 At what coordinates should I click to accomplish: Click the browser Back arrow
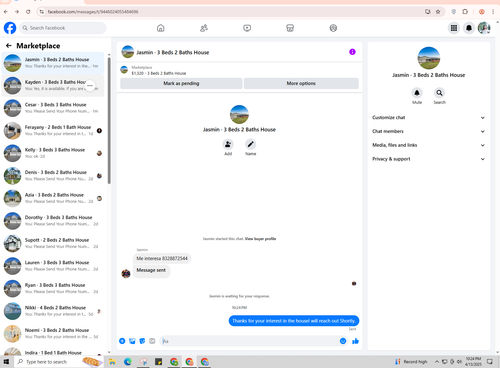(6, 12)
